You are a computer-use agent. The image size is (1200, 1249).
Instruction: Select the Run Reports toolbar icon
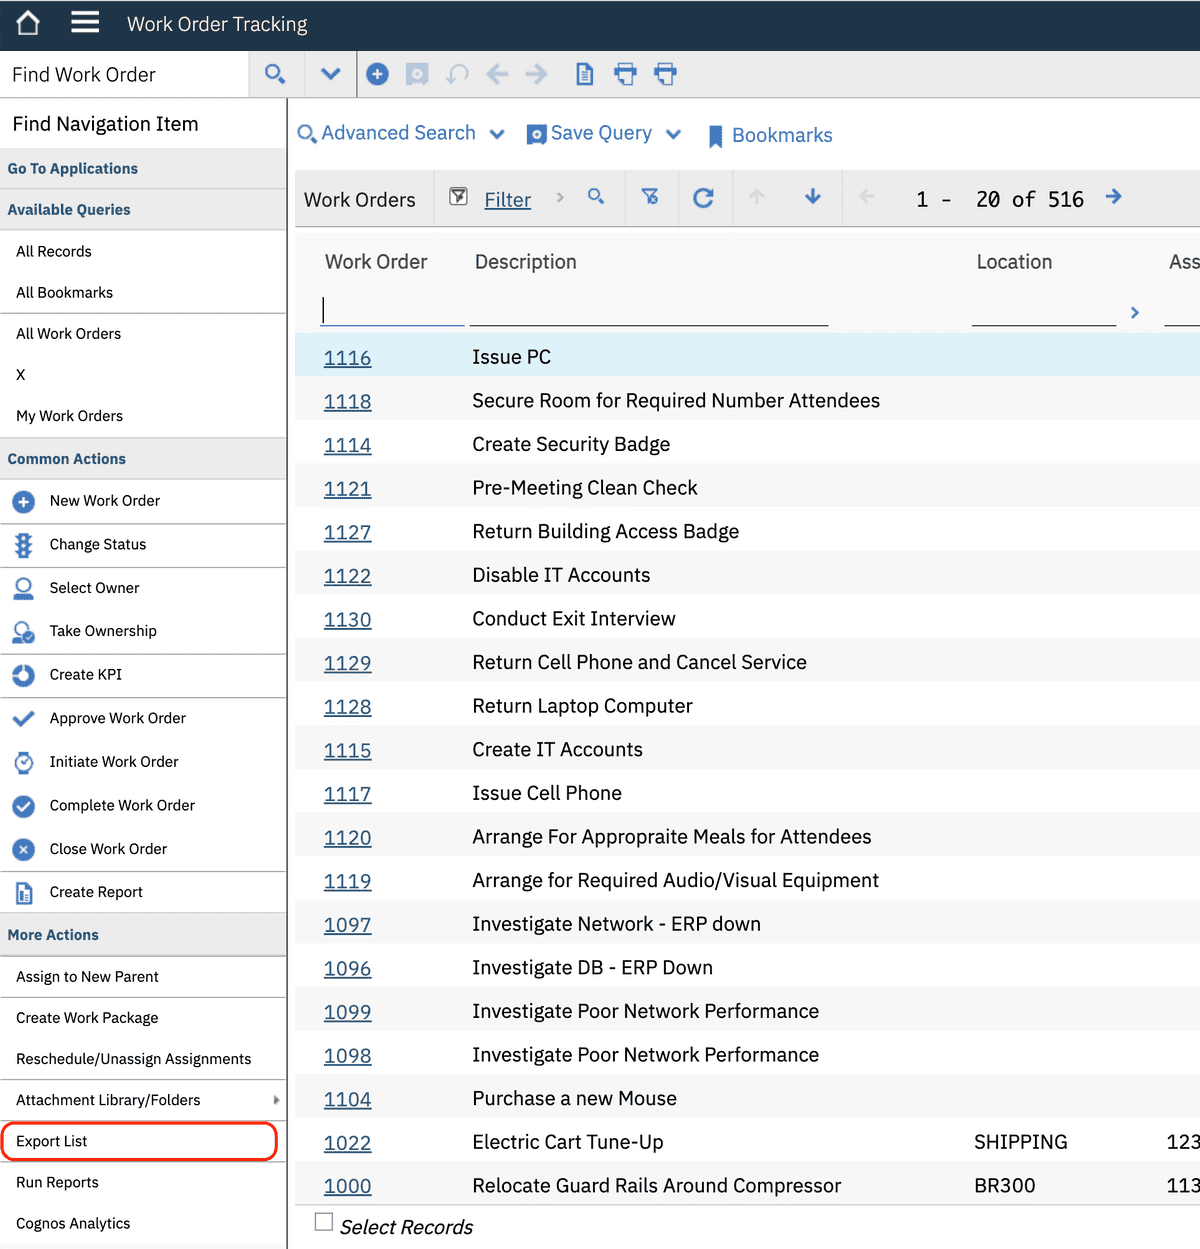584,73
